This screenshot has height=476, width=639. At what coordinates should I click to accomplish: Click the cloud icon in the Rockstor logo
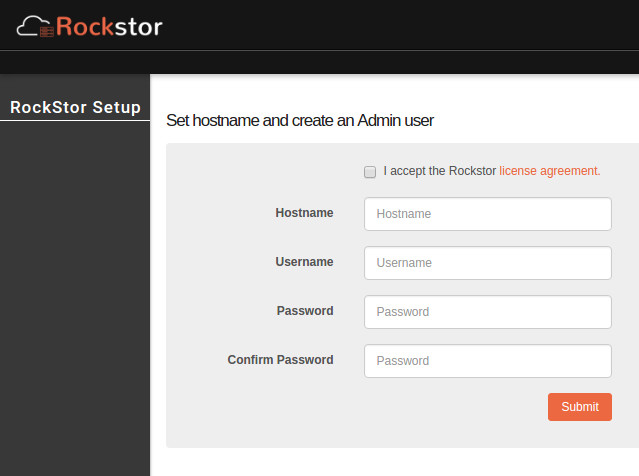[x=32, y=26]
